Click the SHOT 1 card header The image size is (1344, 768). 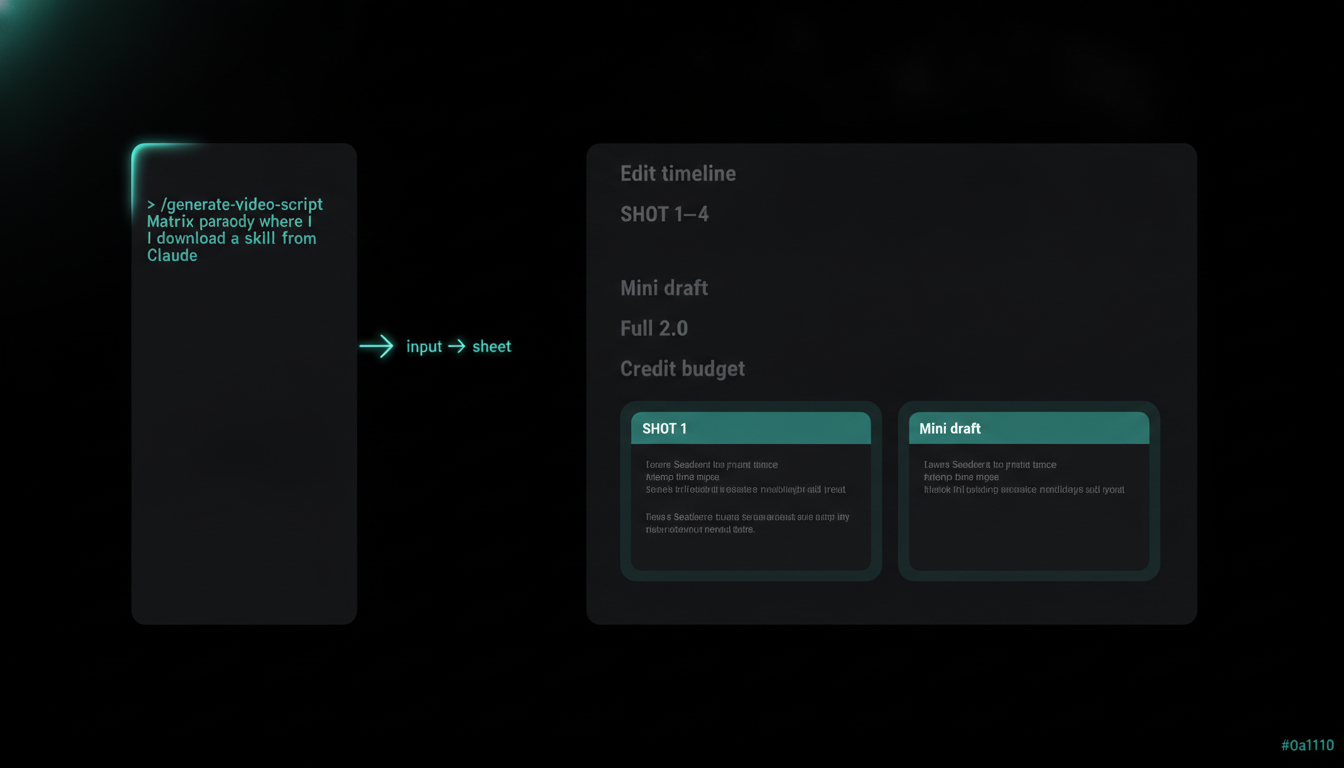751,428
